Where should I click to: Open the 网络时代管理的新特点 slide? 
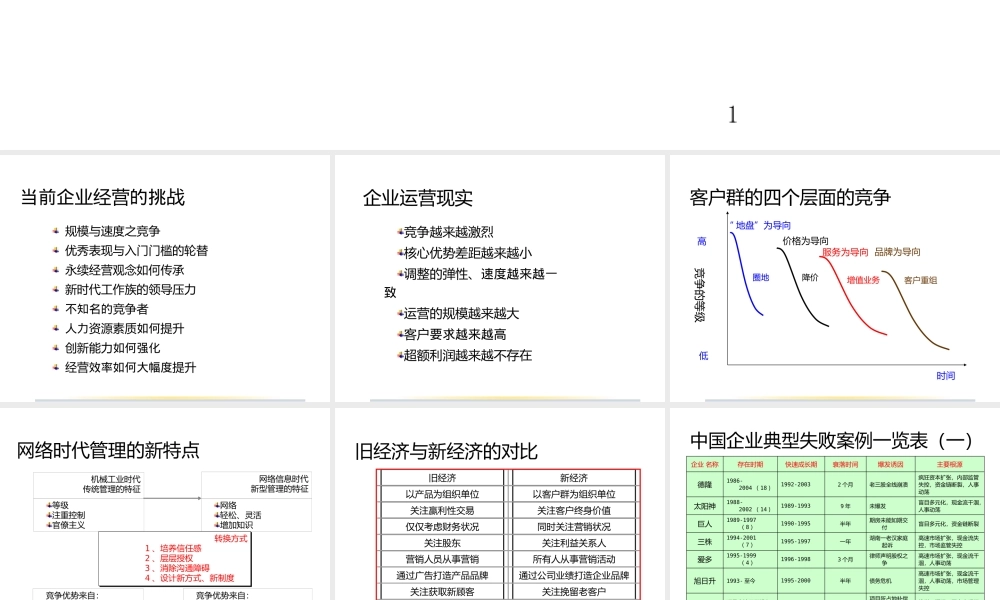(165, 504)
